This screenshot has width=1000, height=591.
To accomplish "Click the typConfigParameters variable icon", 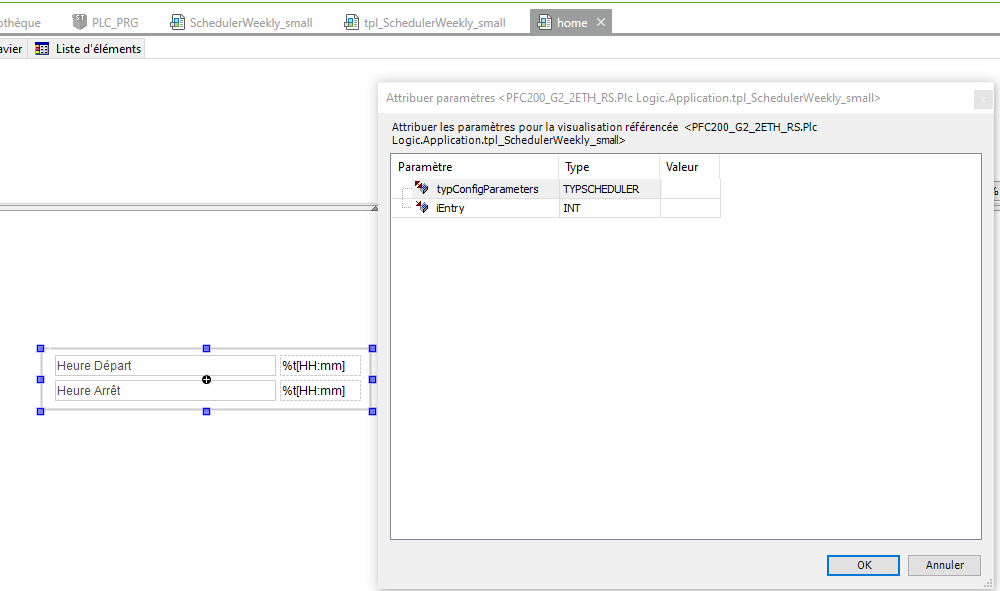I will (421, 188).
